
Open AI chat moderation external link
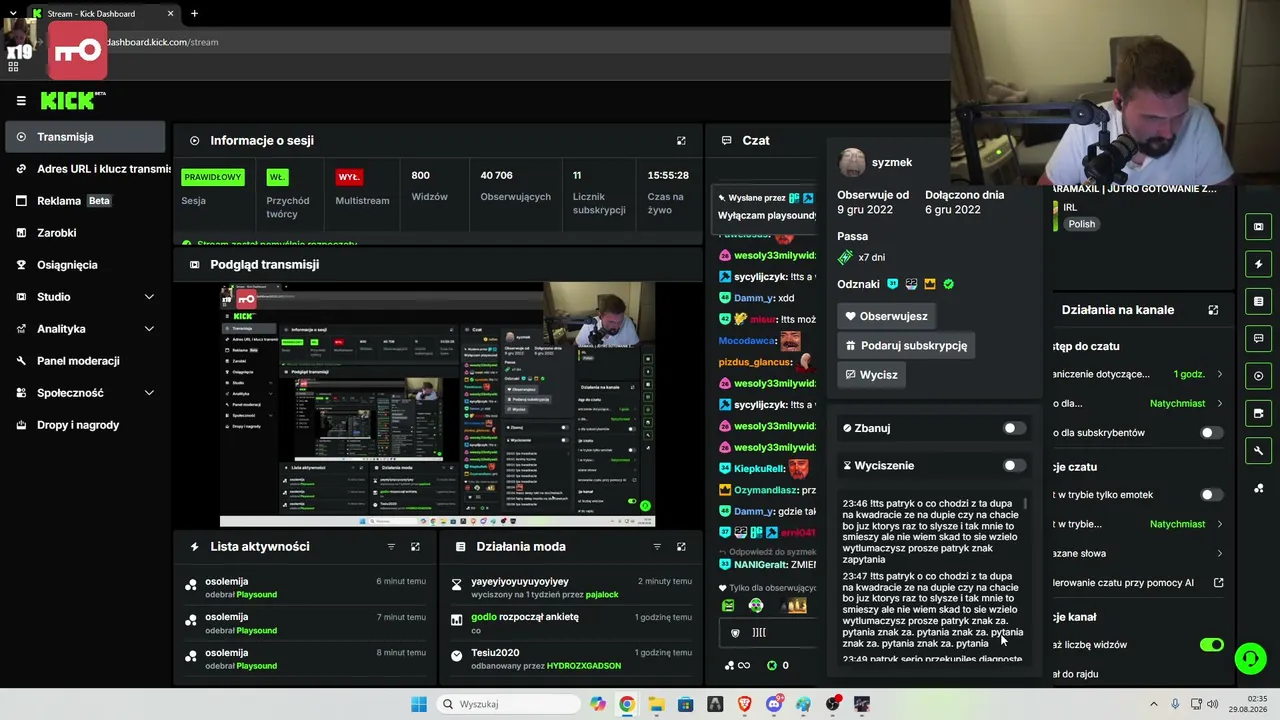point(1219,583)
